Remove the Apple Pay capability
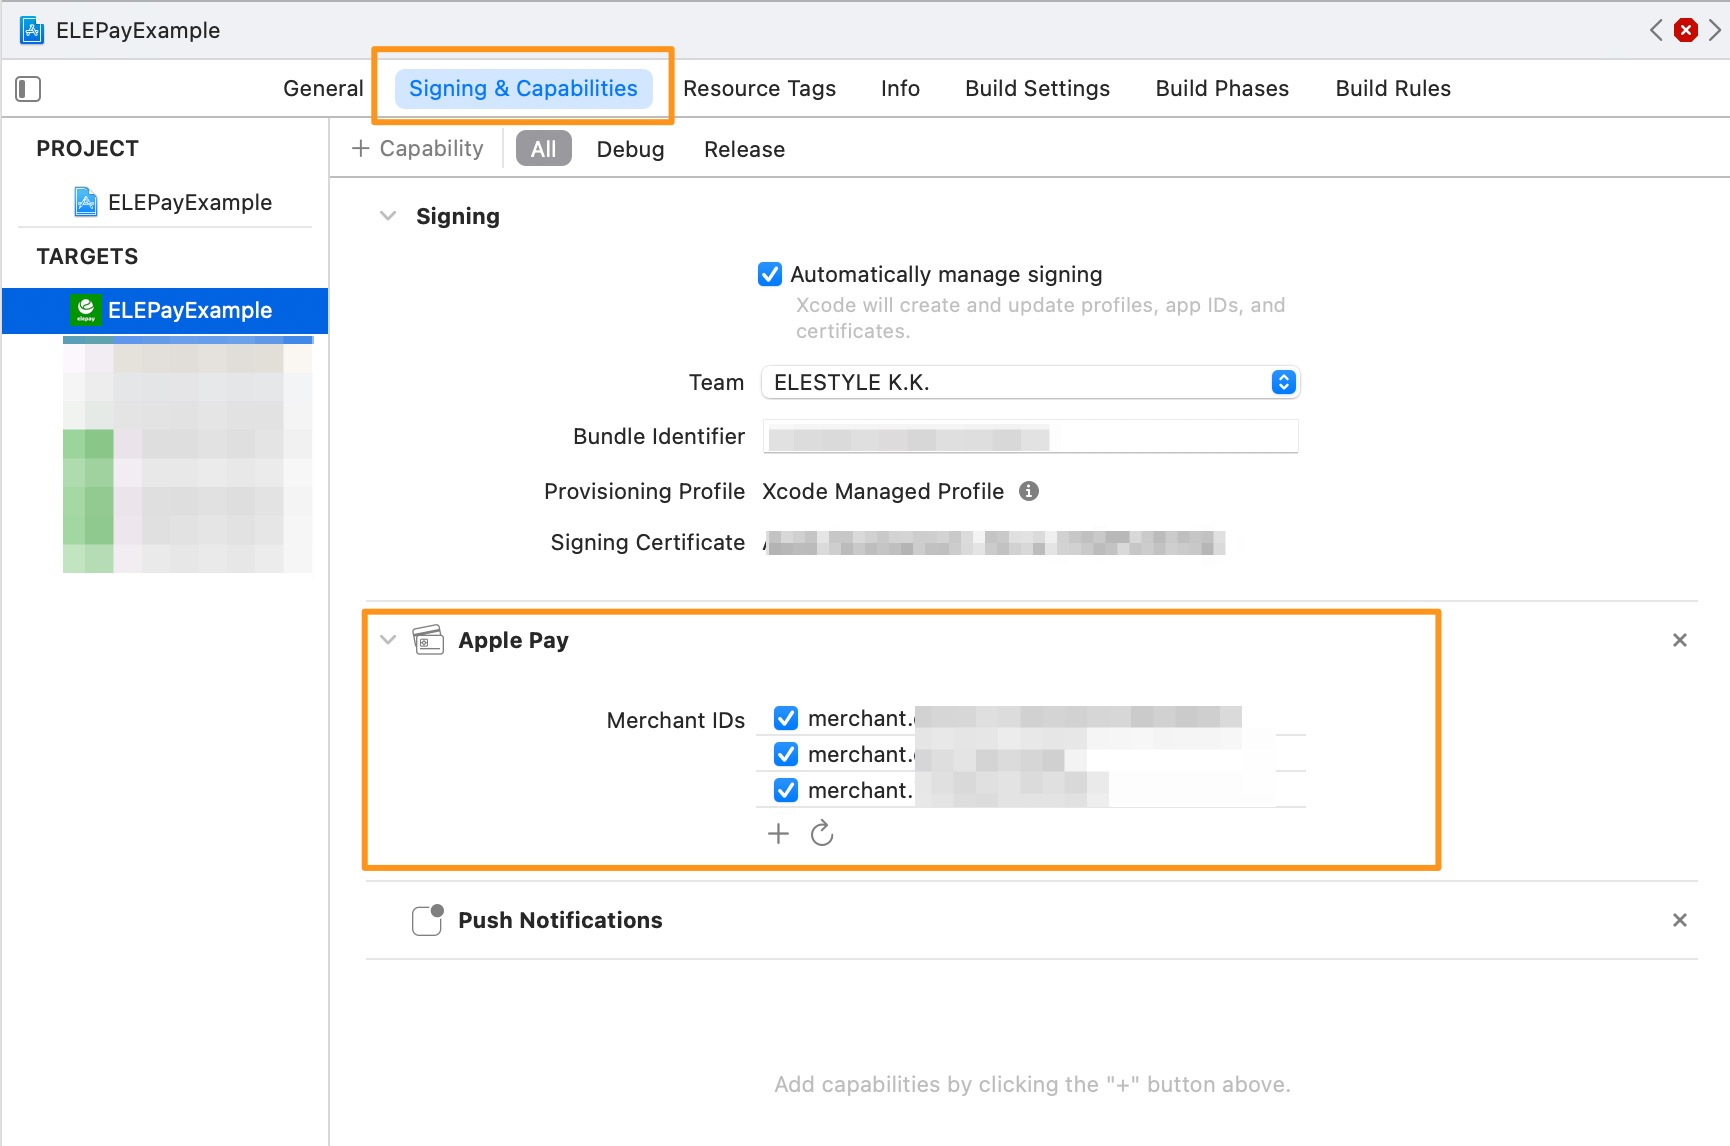This screenshot has width=1730, height=1146. (x=1679, y=640)
